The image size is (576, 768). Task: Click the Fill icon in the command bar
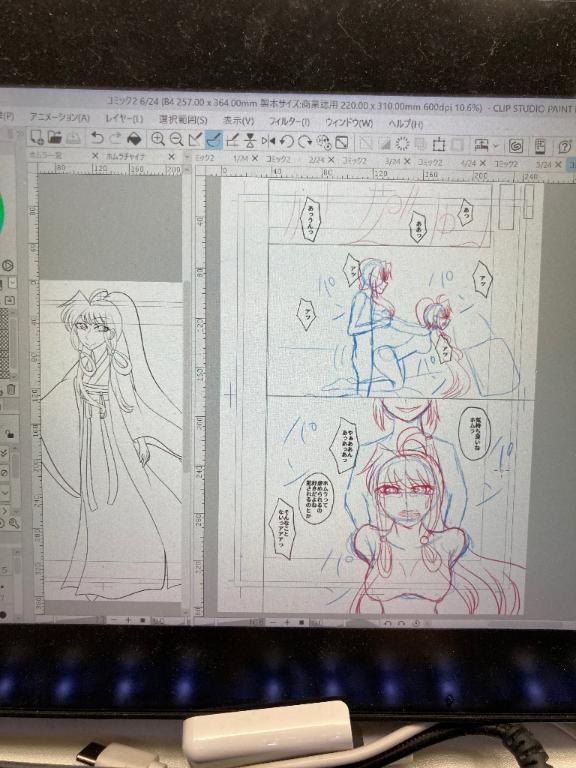pyautogui.click(x=134, y=139)
